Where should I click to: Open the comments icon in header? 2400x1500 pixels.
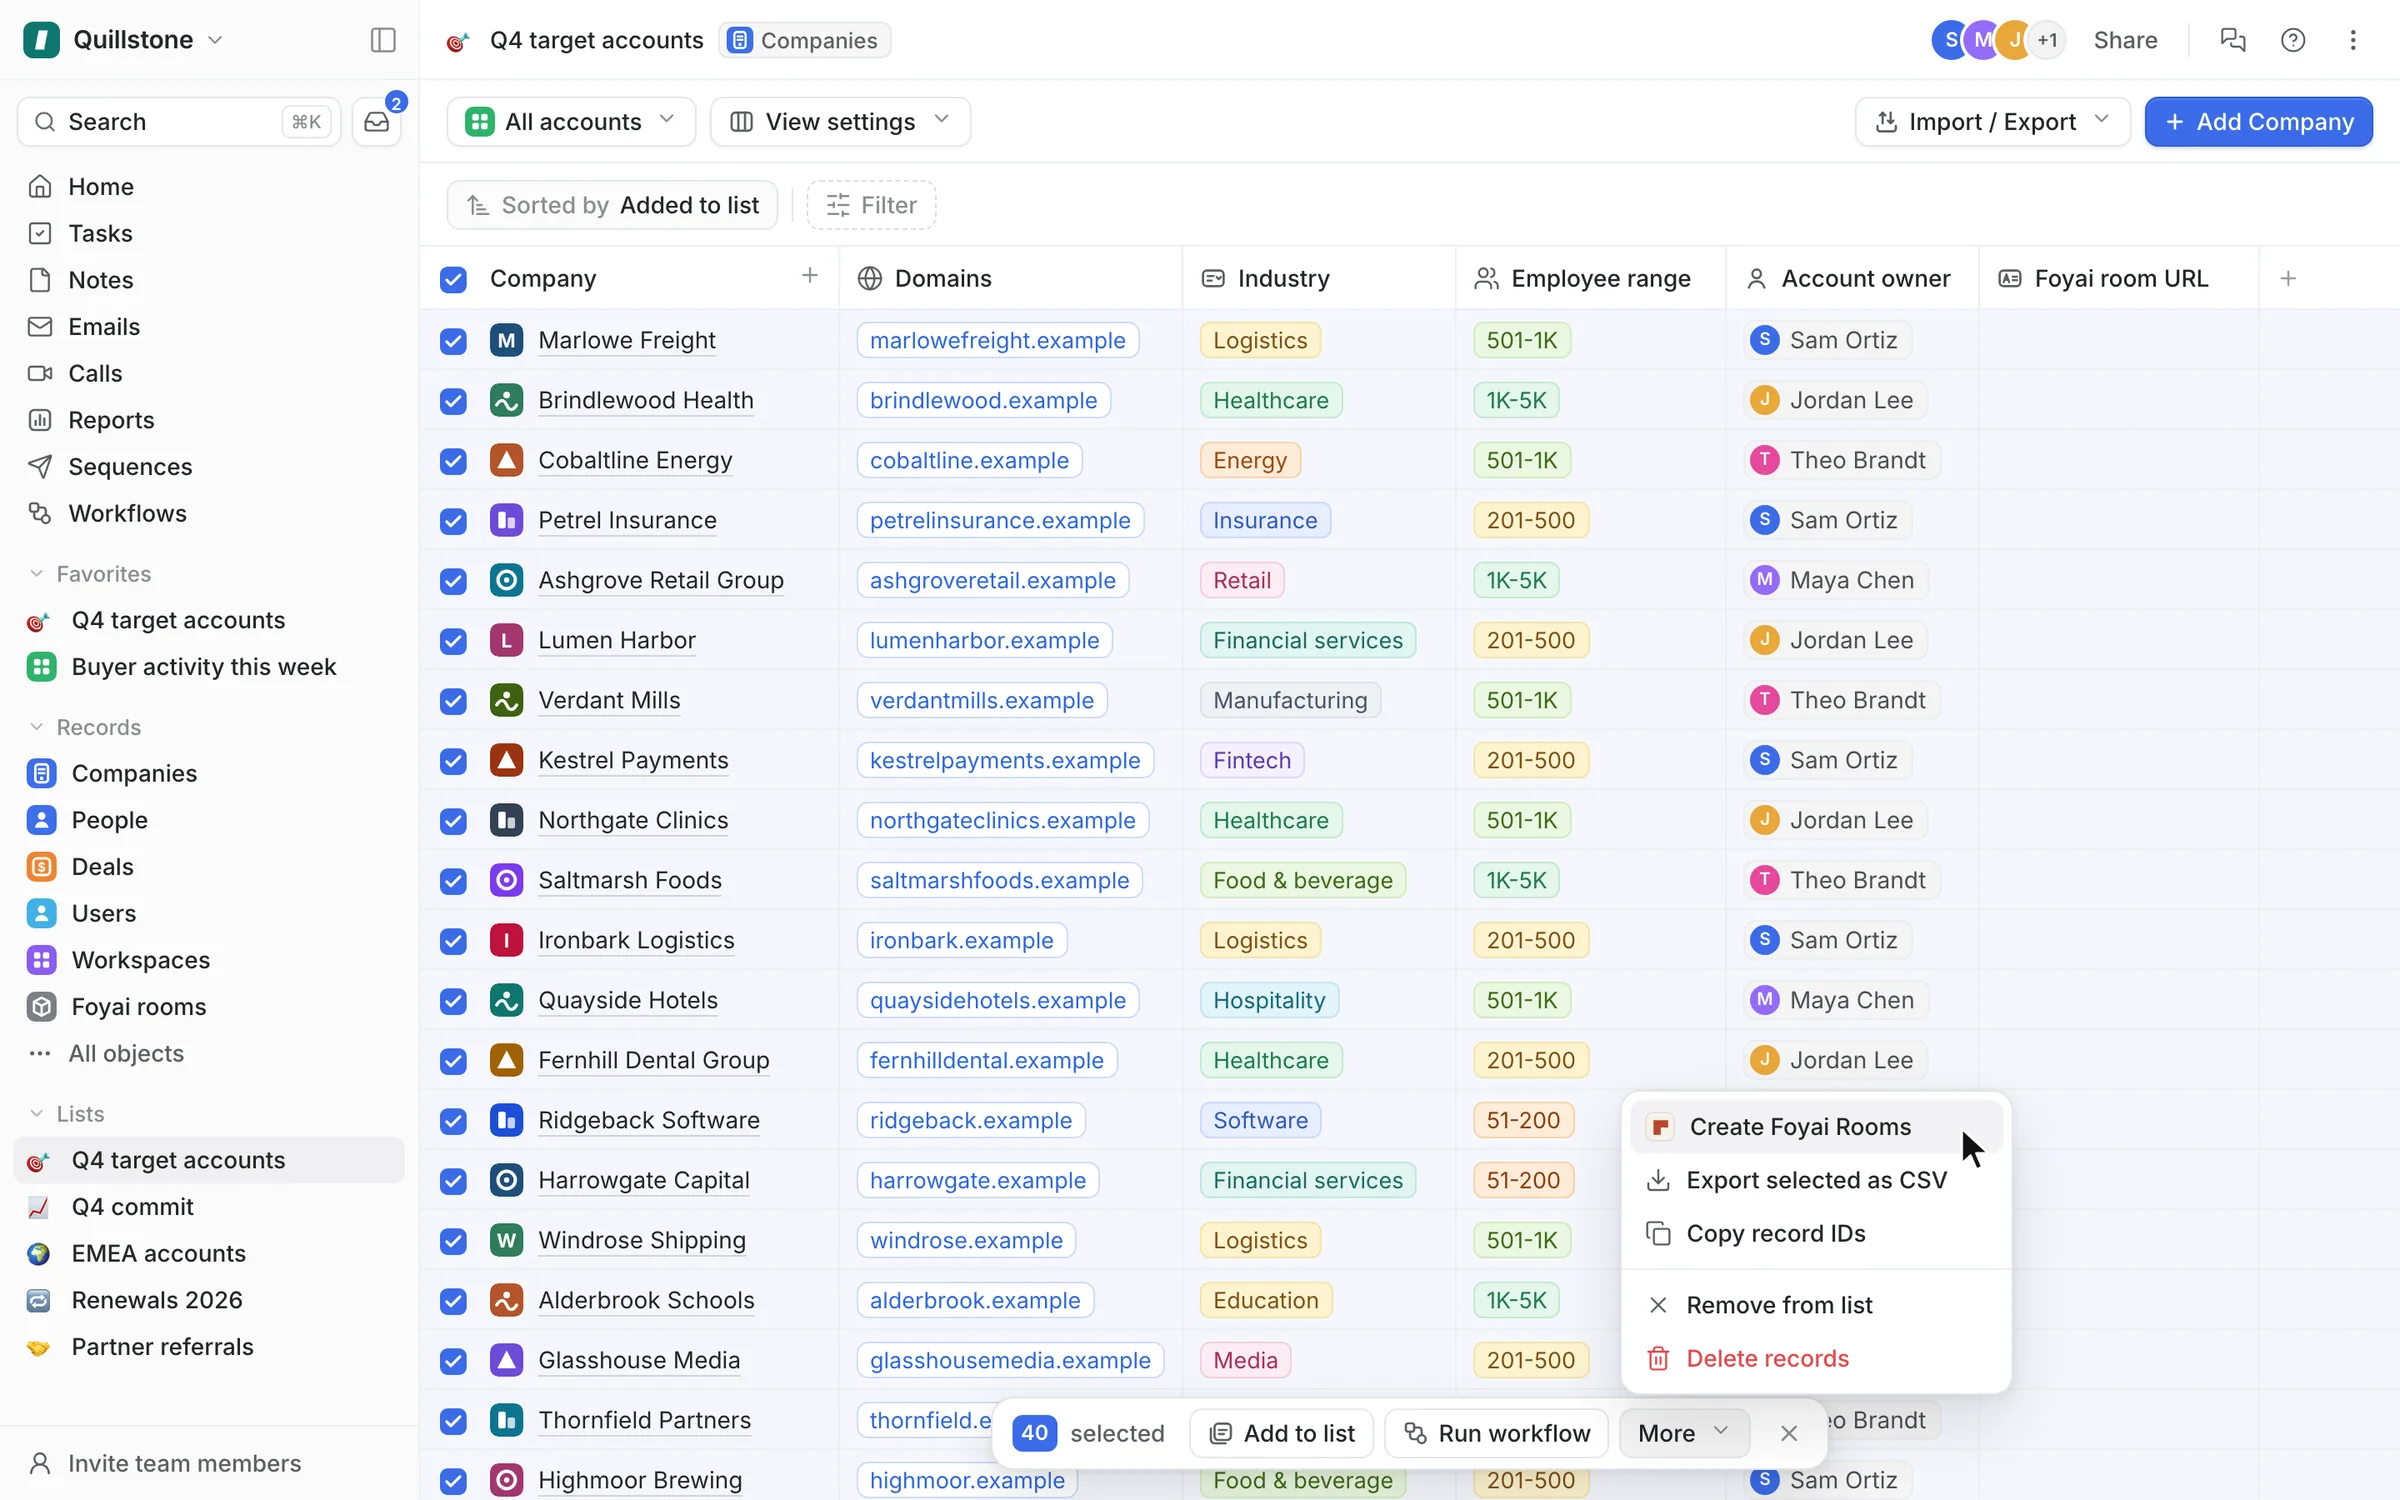click(2232, 40)
